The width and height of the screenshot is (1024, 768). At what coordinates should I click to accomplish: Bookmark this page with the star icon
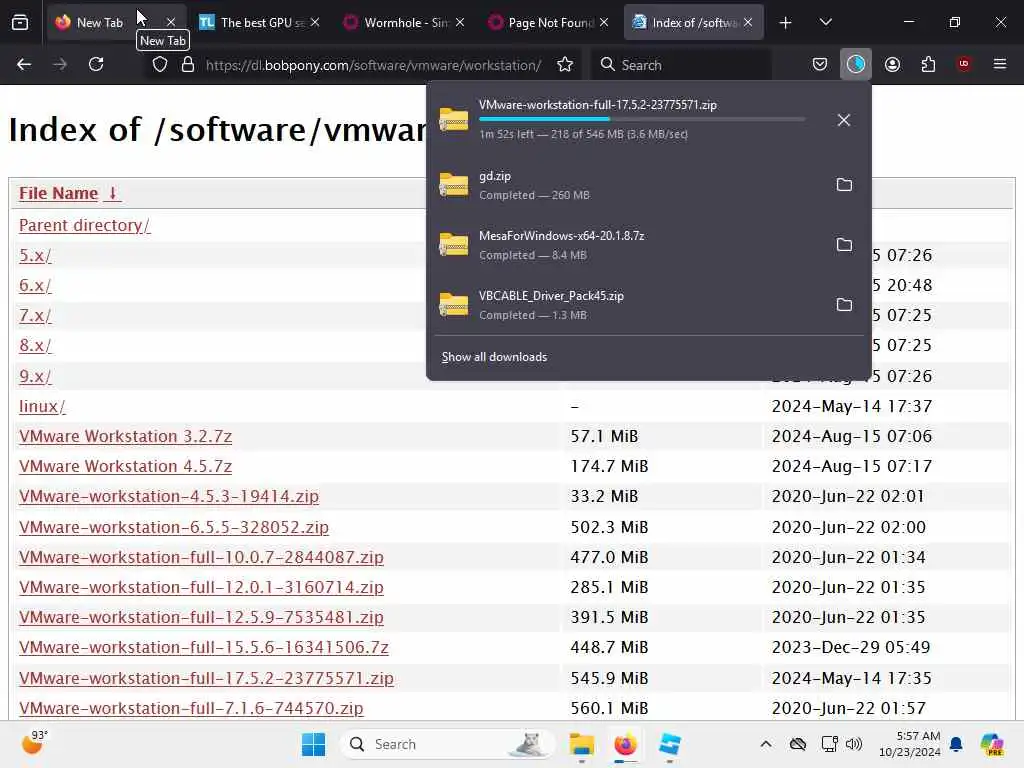[565, 65]
